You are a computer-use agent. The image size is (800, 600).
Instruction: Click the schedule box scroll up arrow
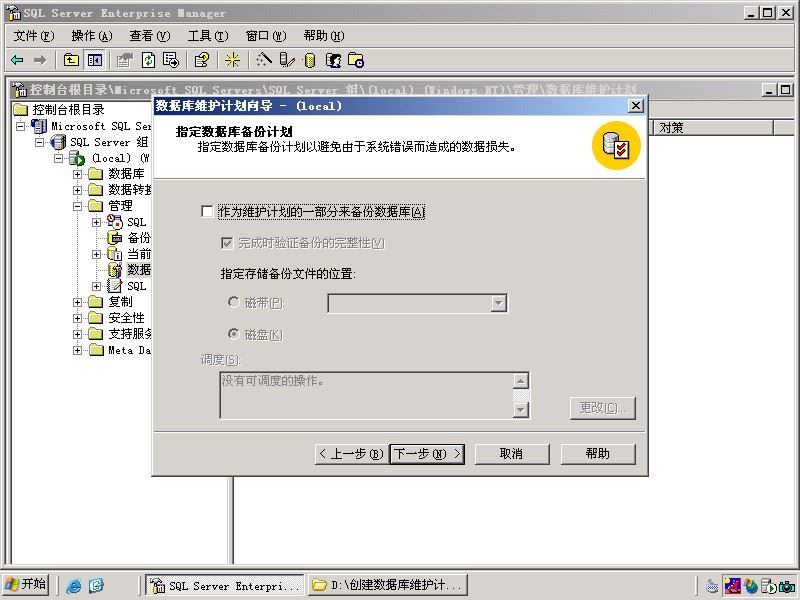[x=520, y=381]
